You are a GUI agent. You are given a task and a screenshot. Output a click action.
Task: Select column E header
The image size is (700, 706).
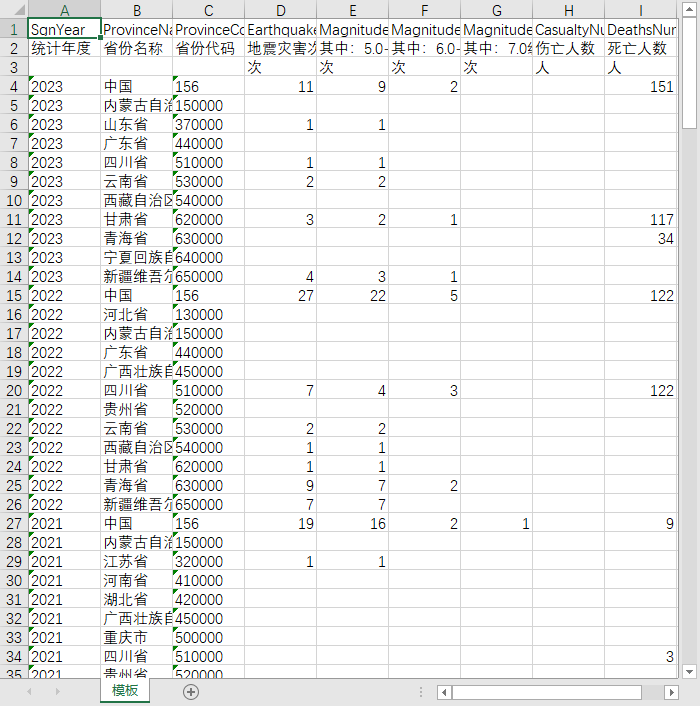click(352, 10)
